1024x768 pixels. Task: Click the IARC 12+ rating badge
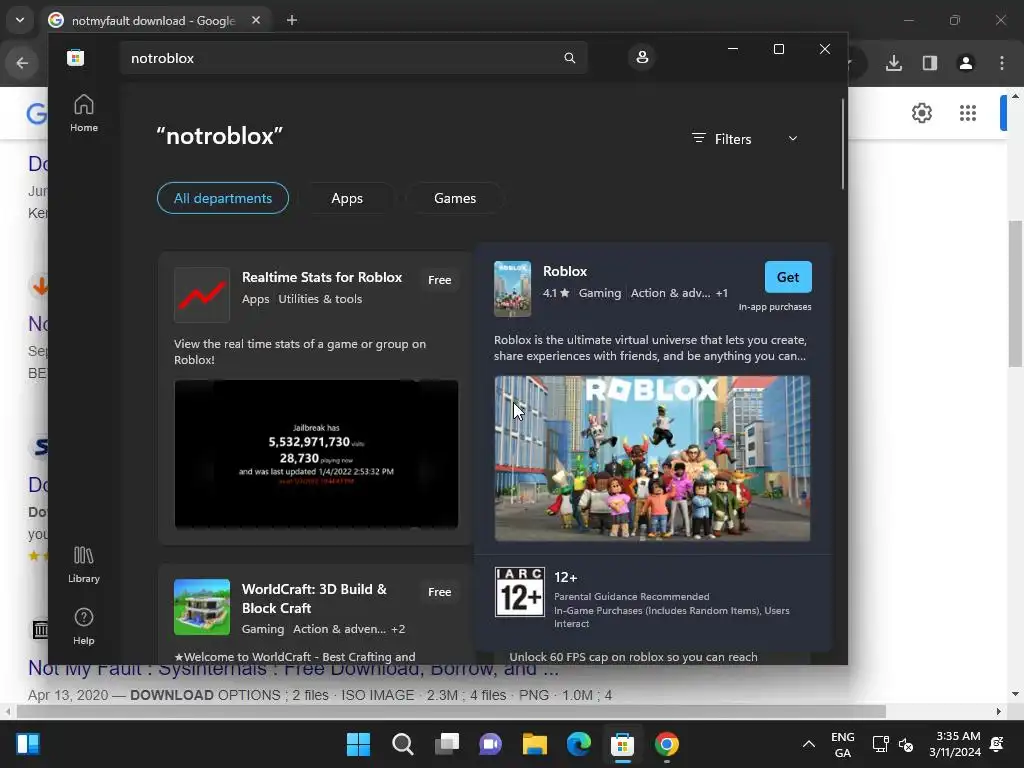(x=520, y=592)
